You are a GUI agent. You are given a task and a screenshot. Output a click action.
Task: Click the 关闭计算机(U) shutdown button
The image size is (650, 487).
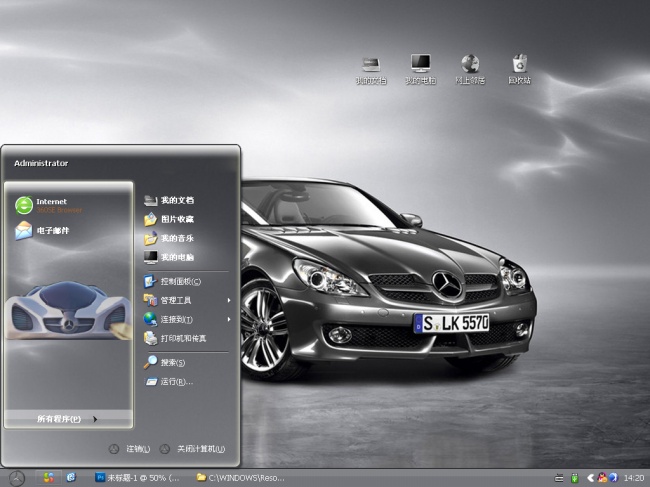click(x=192, y=449)
